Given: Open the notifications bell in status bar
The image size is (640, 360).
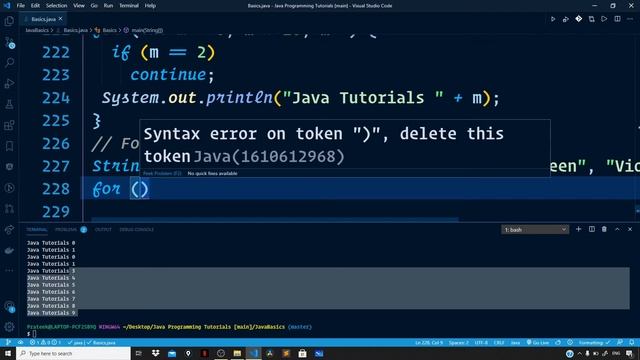Looking at the screenshot, I should click(x=631, y=342).
